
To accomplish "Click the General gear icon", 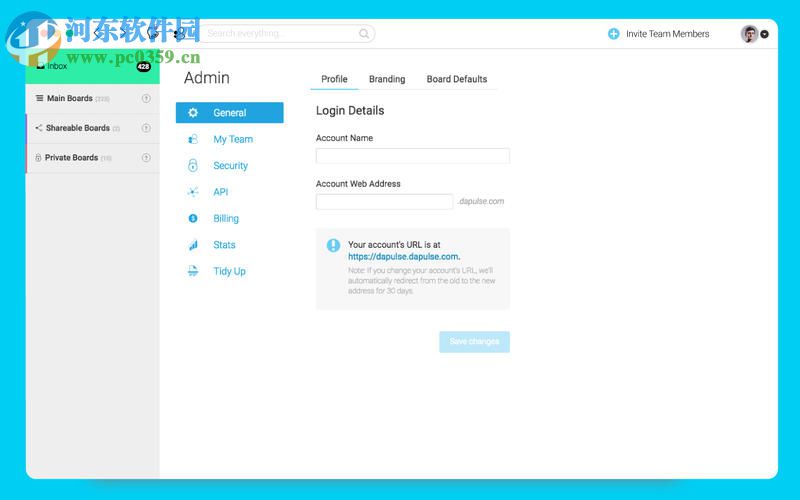I will (x=193, y=113).
